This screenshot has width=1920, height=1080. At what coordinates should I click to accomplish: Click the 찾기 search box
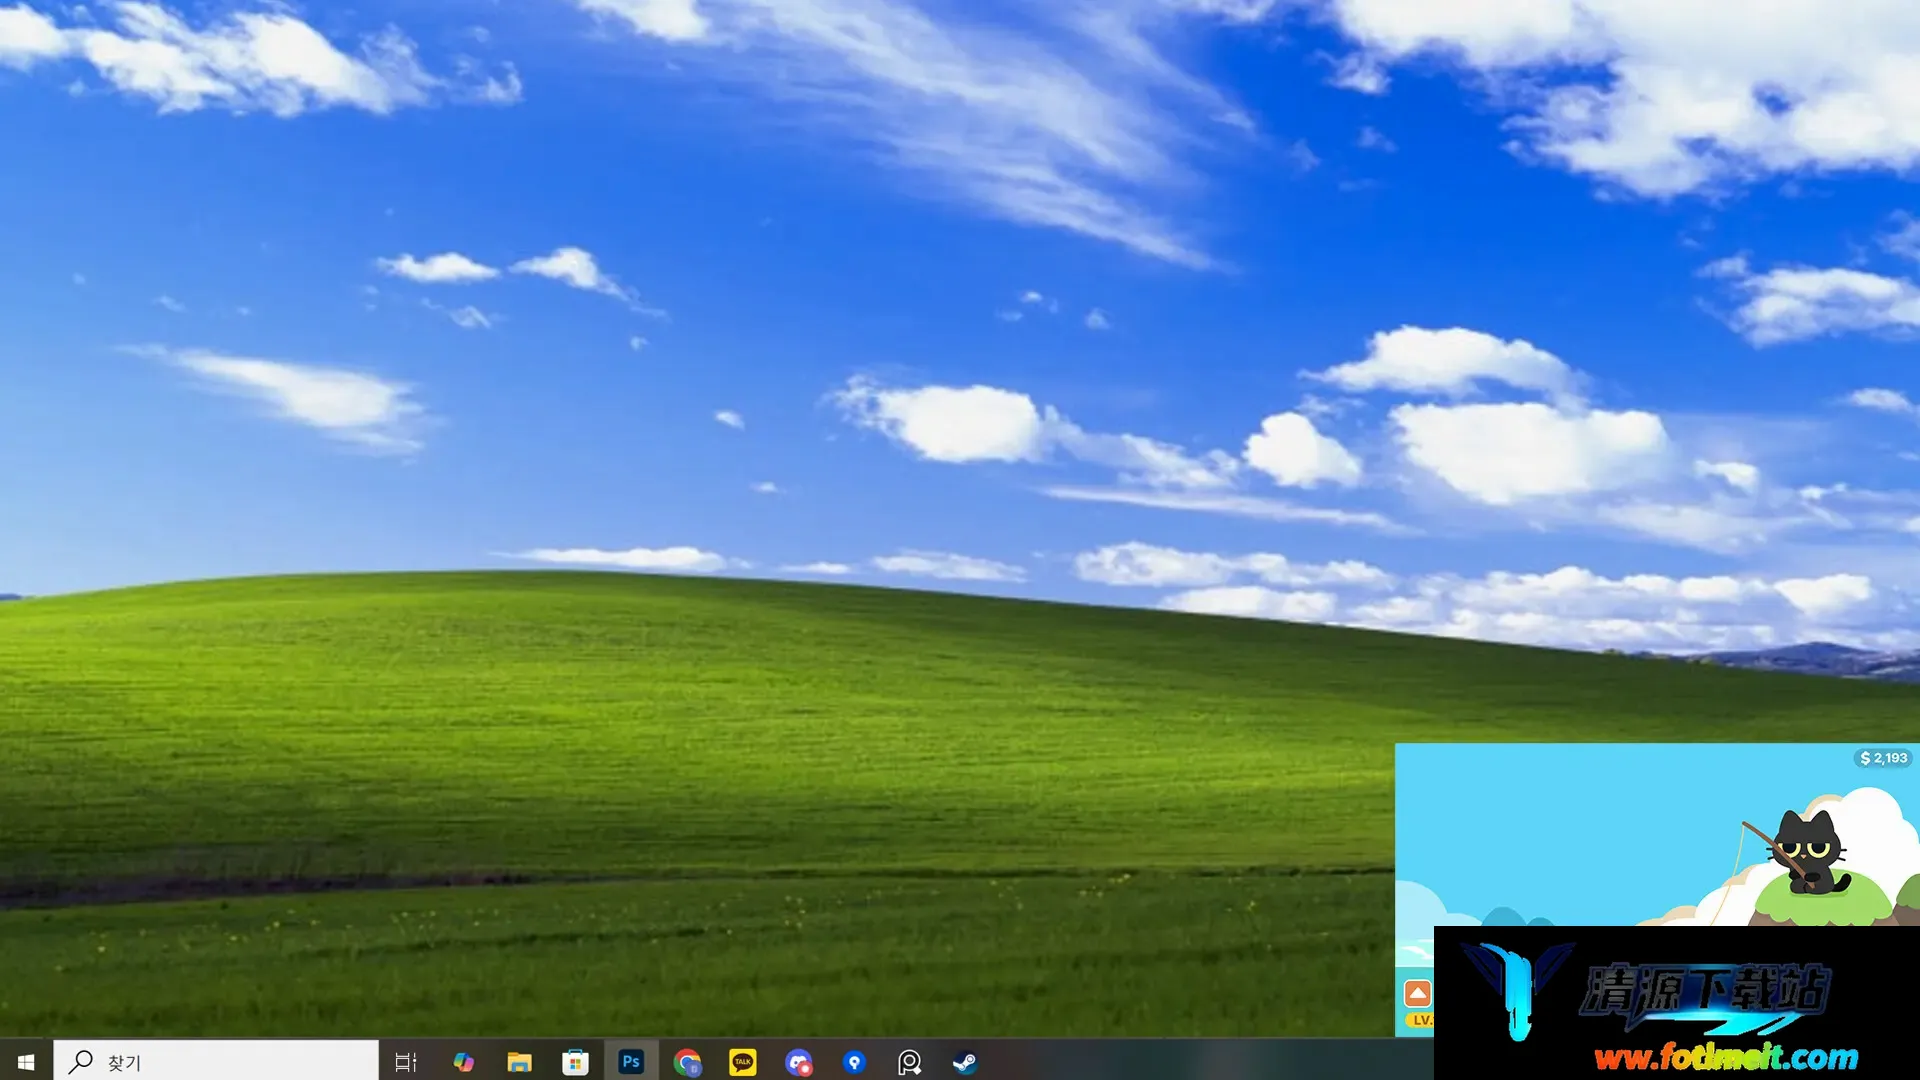(x=216, y=1061)
